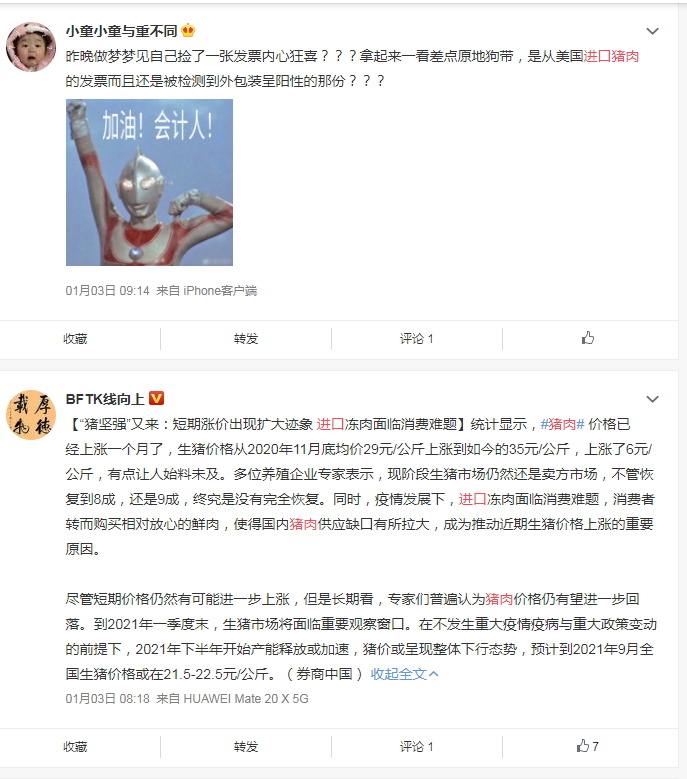Screen dimensions: 687x779
Task: Click 转发 on the BFTK post
Action: 246,746
